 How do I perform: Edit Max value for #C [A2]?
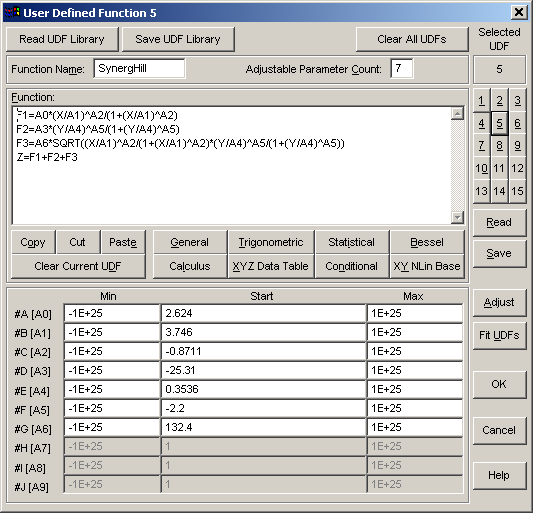pos(415,352)
